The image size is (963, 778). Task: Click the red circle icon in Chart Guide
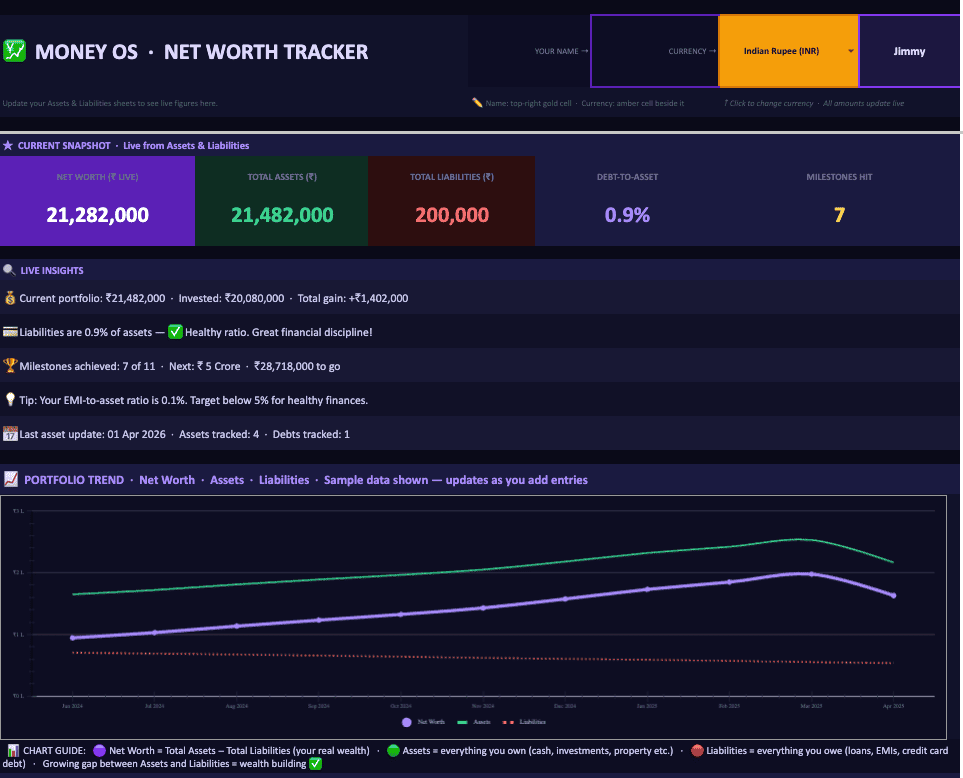tap(697, 750)
